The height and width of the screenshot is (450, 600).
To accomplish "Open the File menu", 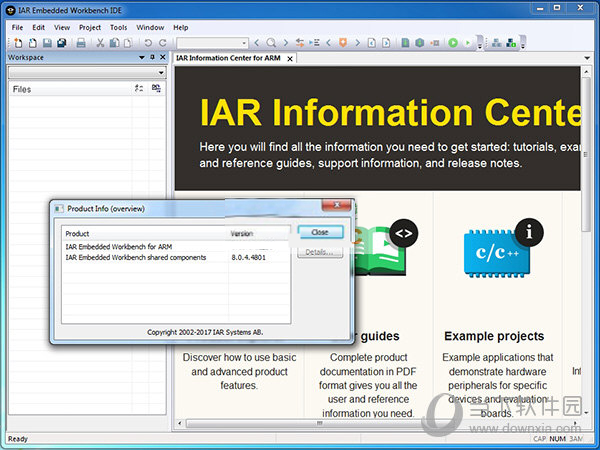I will (x=17, y=28).
